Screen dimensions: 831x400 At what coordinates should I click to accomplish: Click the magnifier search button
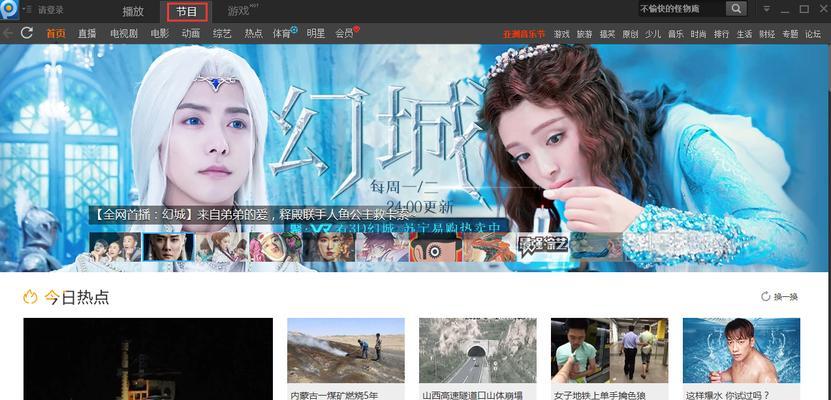point(736,9)
